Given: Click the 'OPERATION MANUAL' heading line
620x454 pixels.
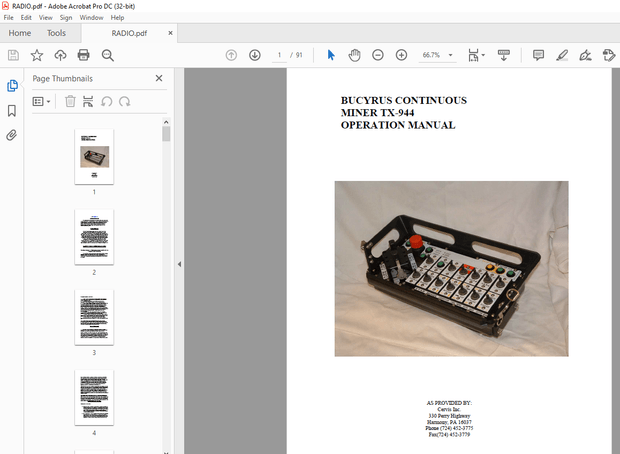Looking at the screenshot, I should click(x=398, y=125).
